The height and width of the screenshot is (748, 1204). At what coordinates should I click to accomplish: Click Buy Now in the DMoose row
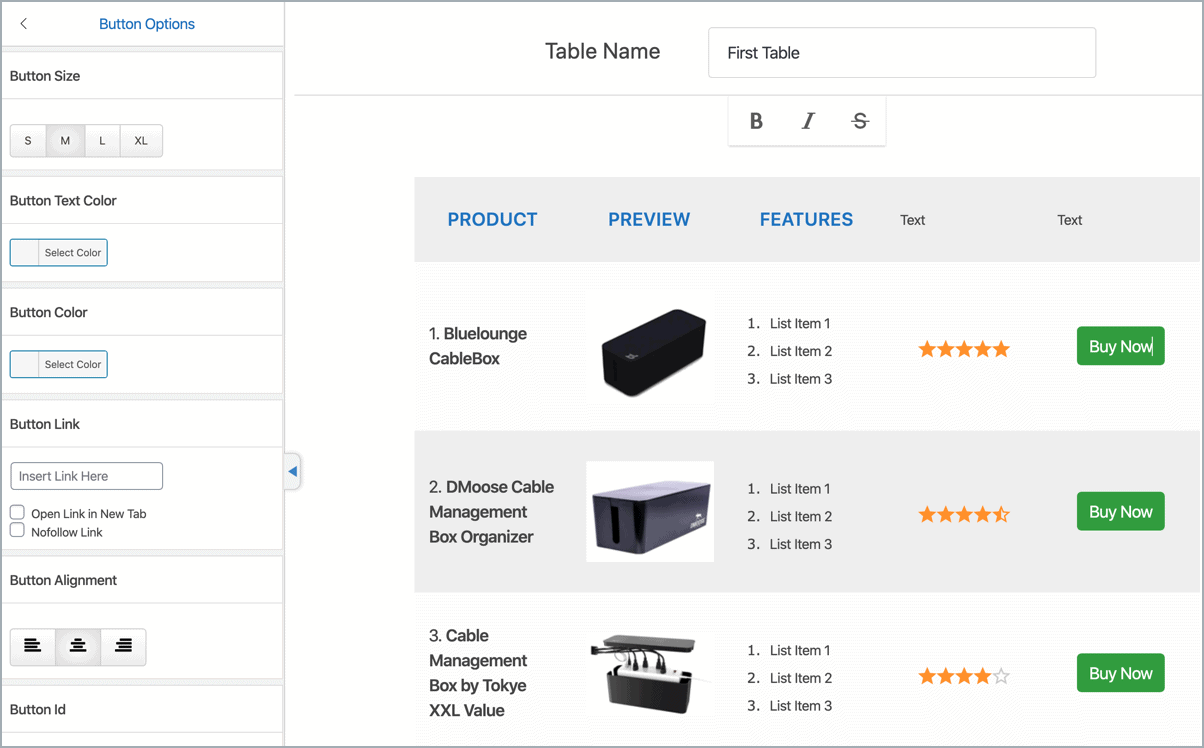tap(1120, 511)
